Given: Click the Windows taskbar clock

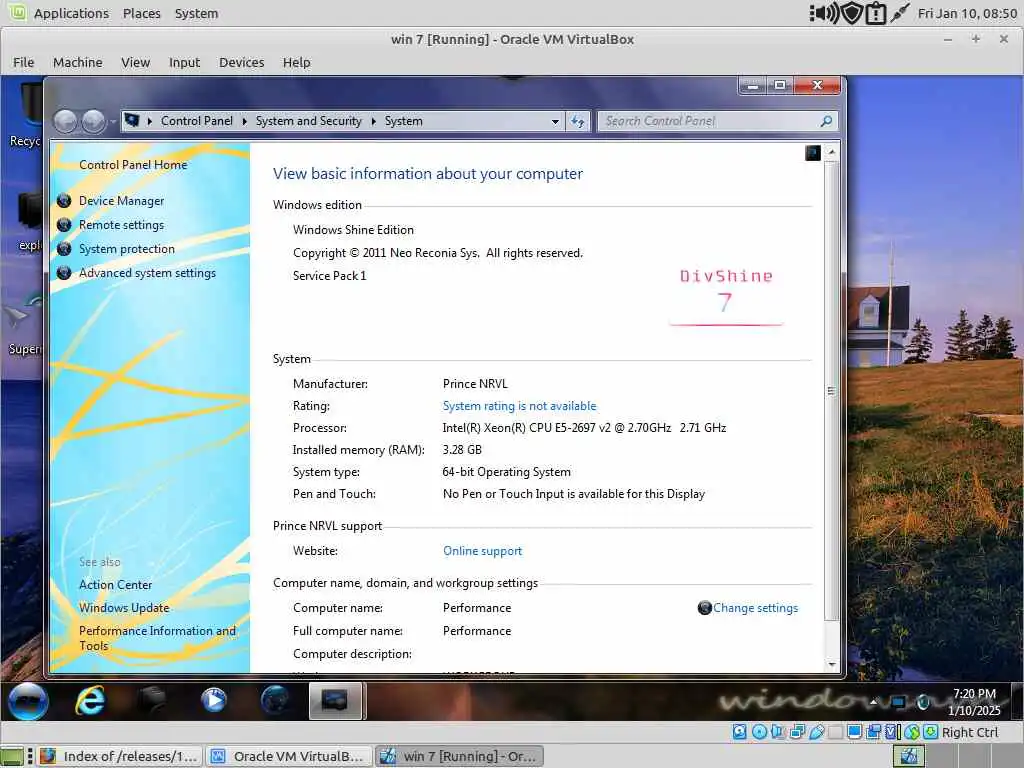Looking at the screenshot, I should pos(974,702).
